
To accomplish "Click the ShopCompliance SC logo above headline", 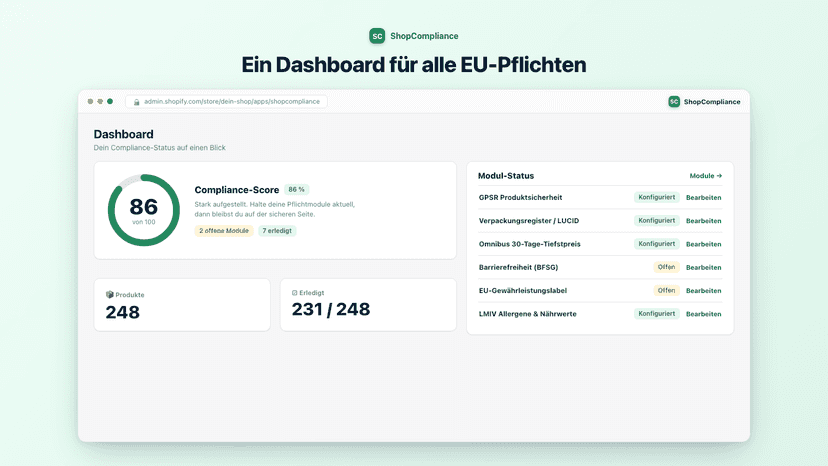I will coord(377,36).
